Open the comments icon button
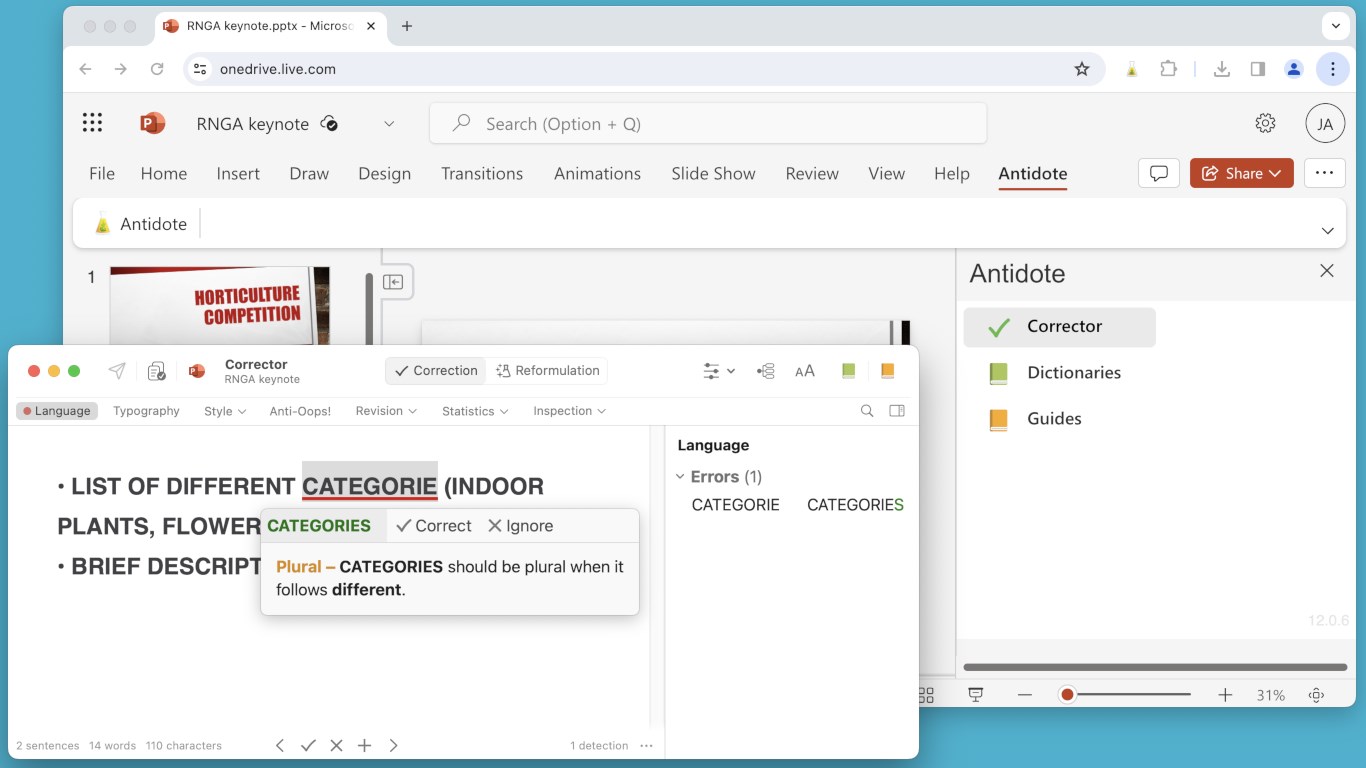 click(x=1159, y=173)
